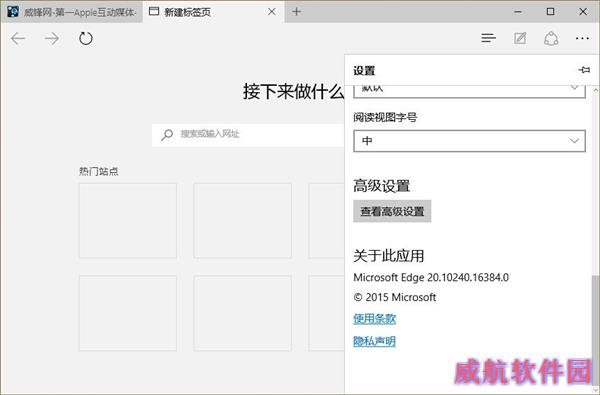Open the first tile in second row
The image size is (600, 395).
coord(128,313)
